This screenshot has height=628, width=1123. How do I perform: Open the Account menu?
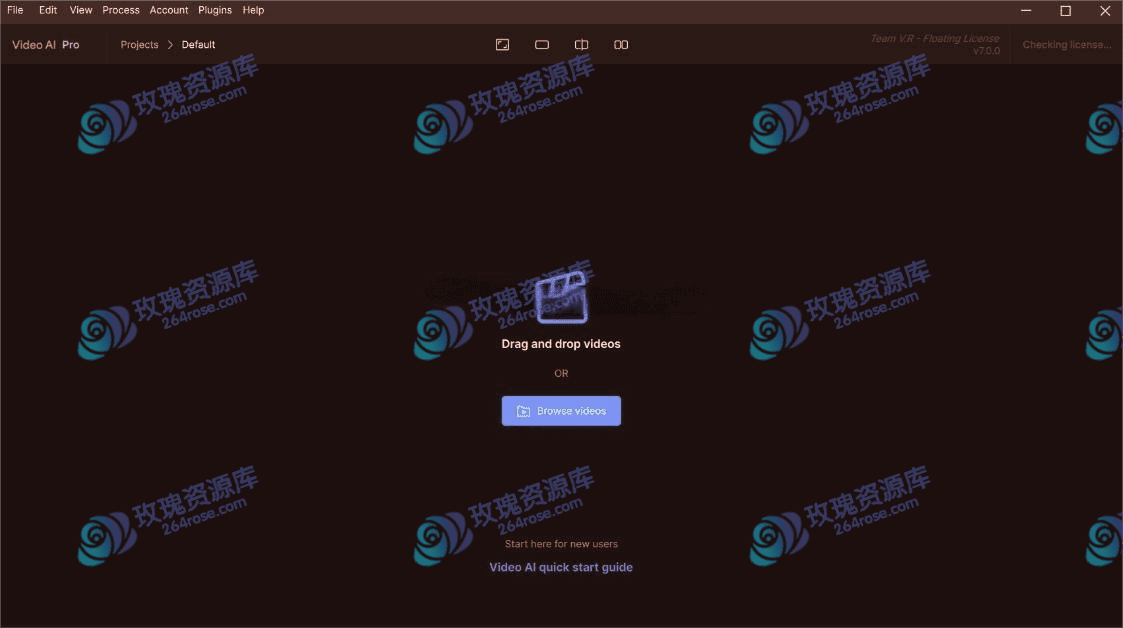pos(169,10)
